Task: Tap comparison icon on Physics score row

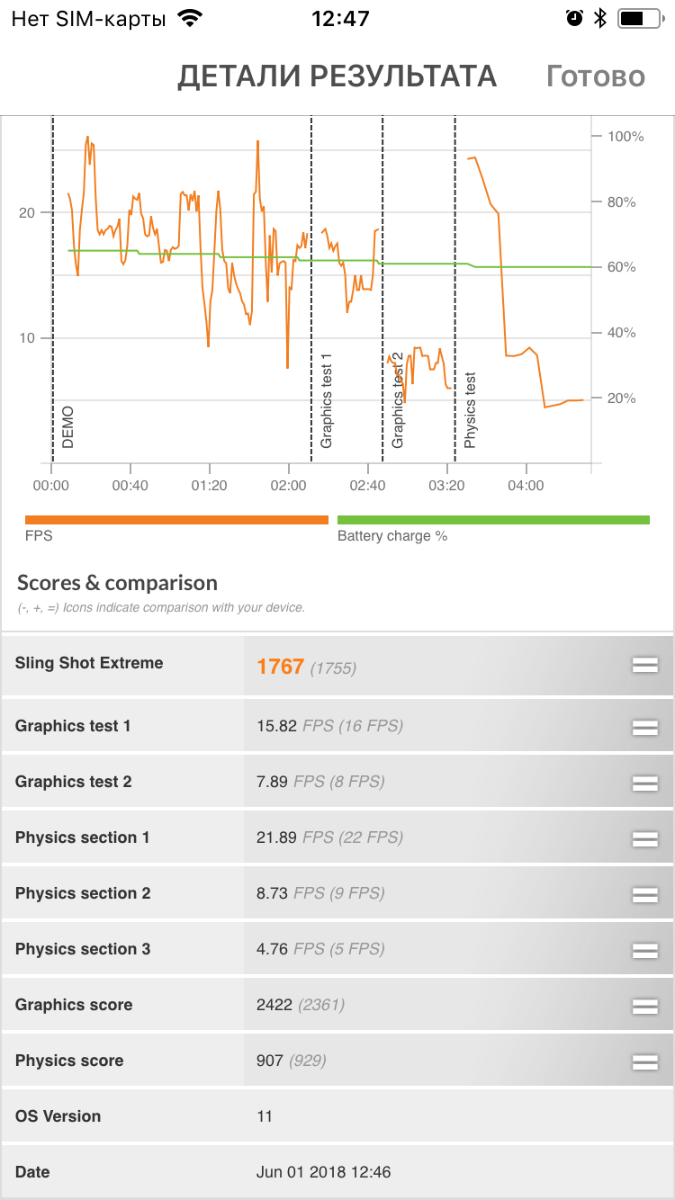Action: (x=645, y=1062)
